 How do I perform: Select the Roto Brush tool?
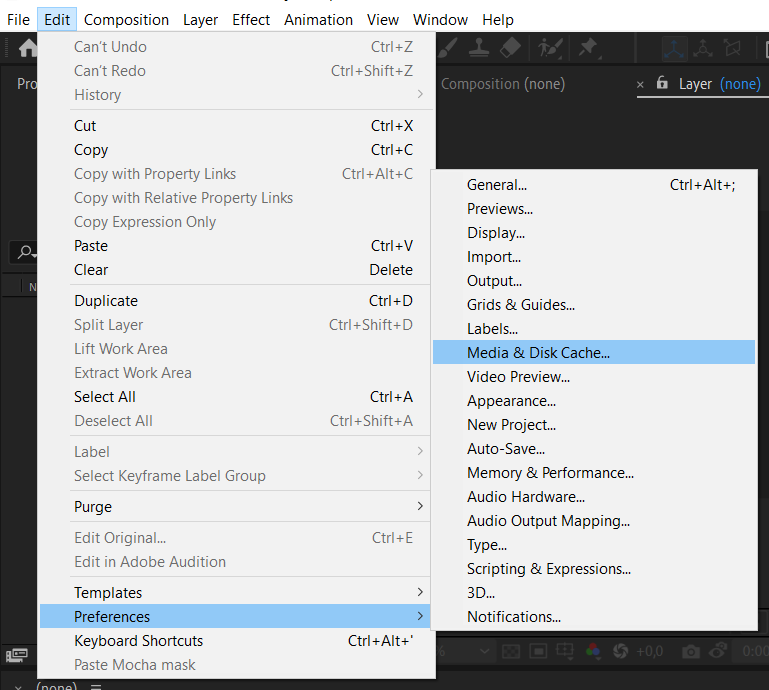tap(550, 48)
